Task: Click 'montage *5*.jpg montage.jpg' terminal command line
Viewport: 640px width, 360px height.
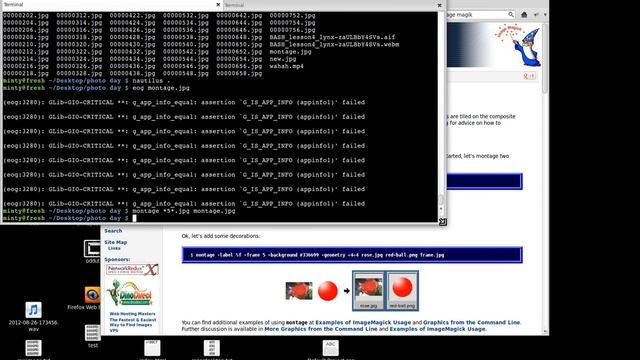Action: [x=184, y=211]
